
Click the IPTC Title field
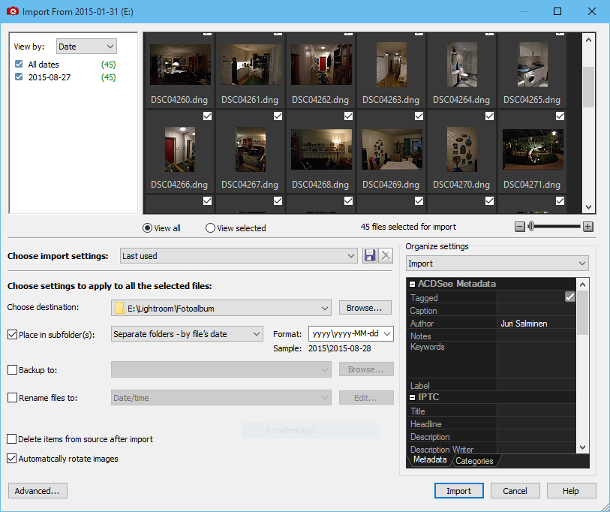[x=536, y=411]
